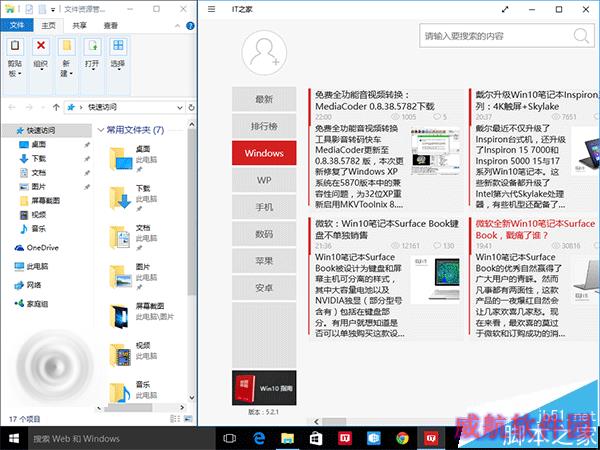Select the 图片 folder icon in file list
Image resolution: width=600 pixels, height=450 pixels.
[121, 276]
